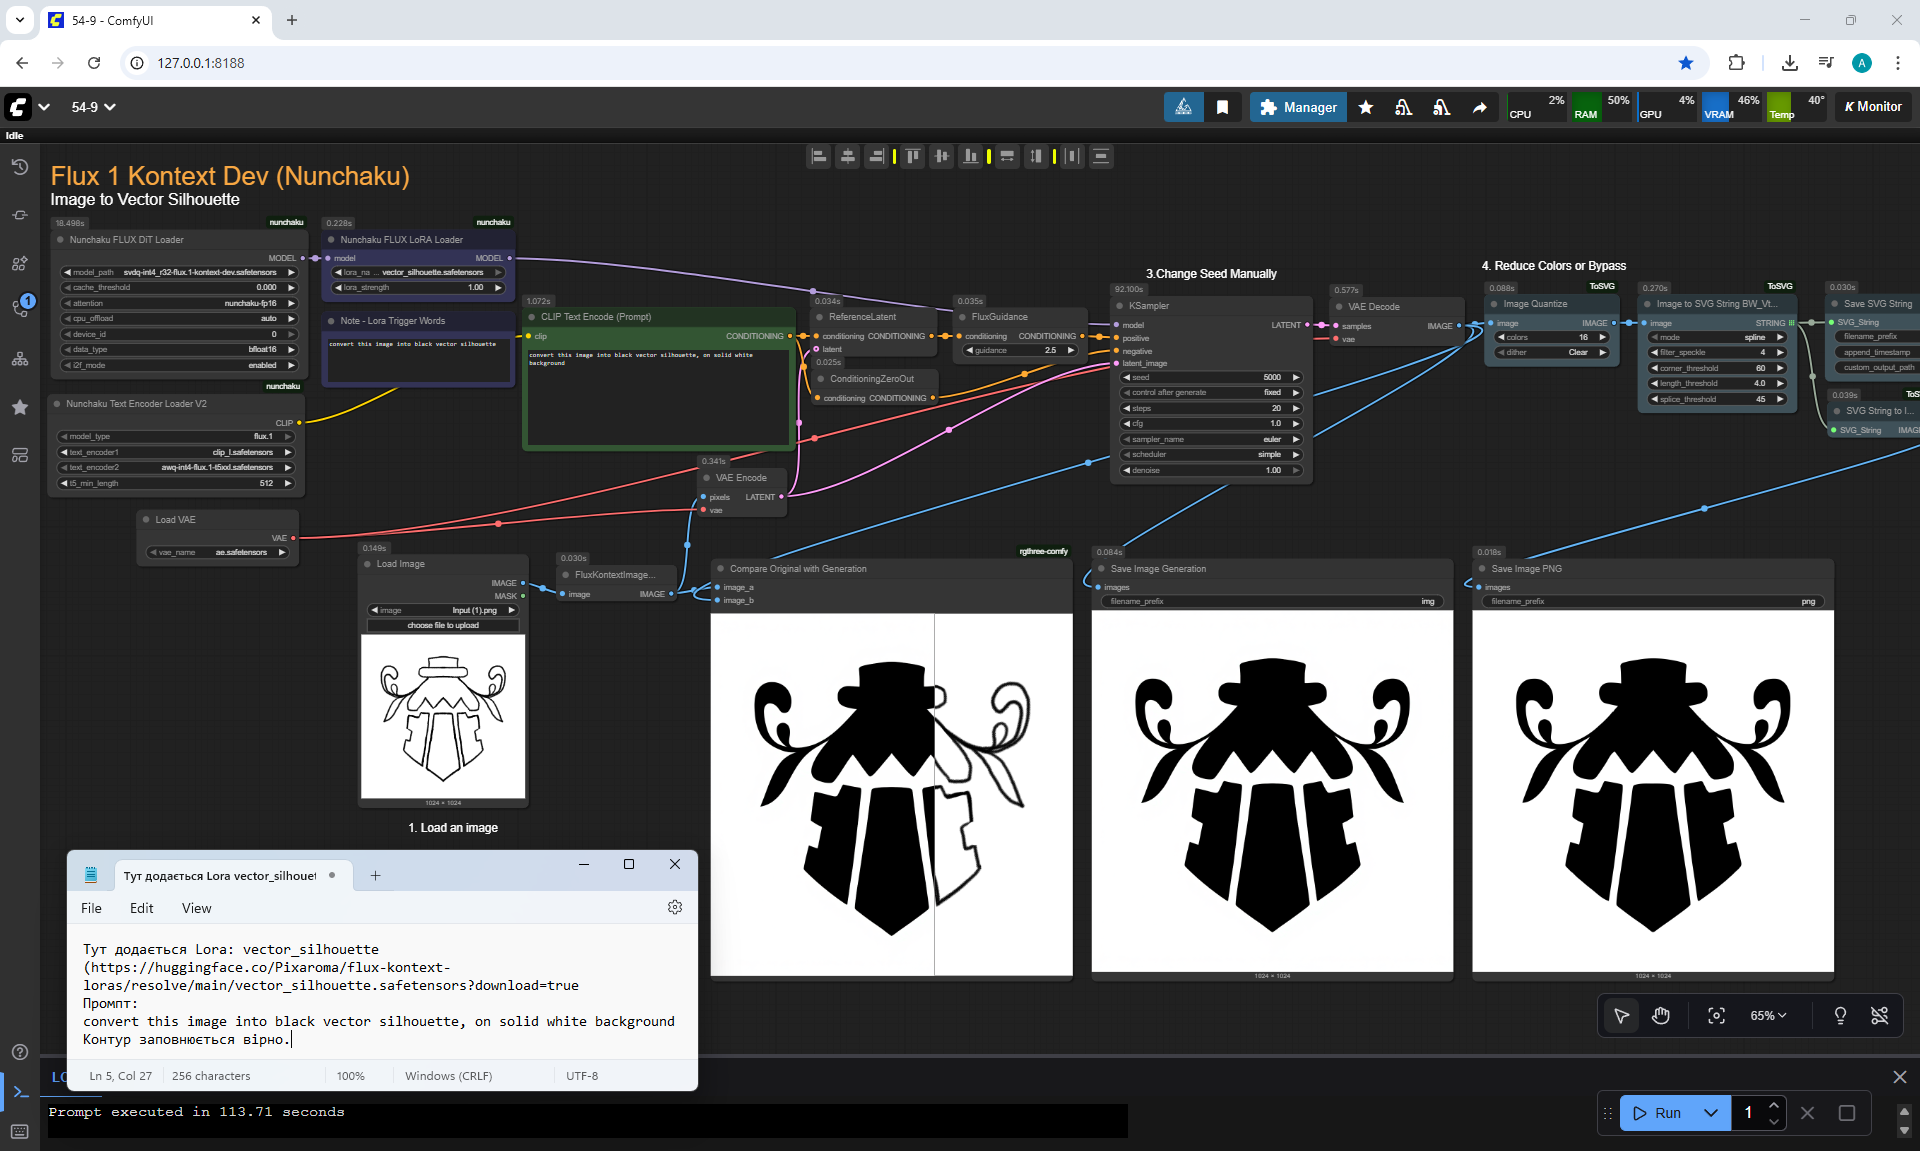Screen dimensions: 1920x1151
Task: Toggle link visibility icon
Action: tap(1880, 1015)
